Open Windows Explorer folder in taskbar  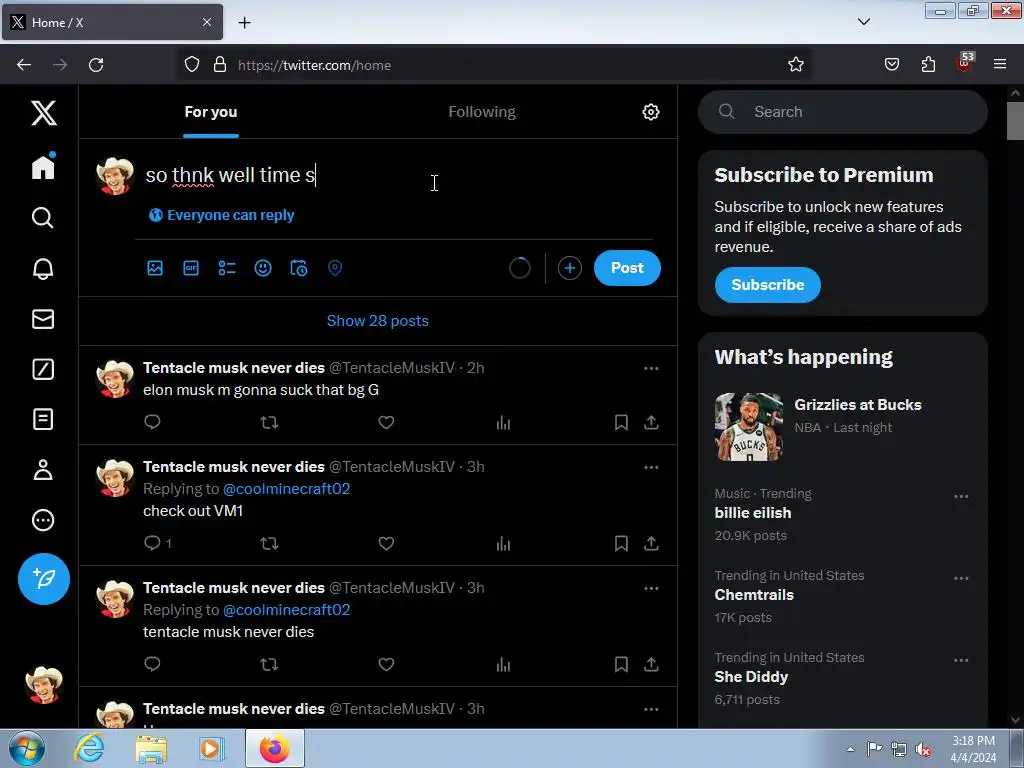(x=151, y=749)
